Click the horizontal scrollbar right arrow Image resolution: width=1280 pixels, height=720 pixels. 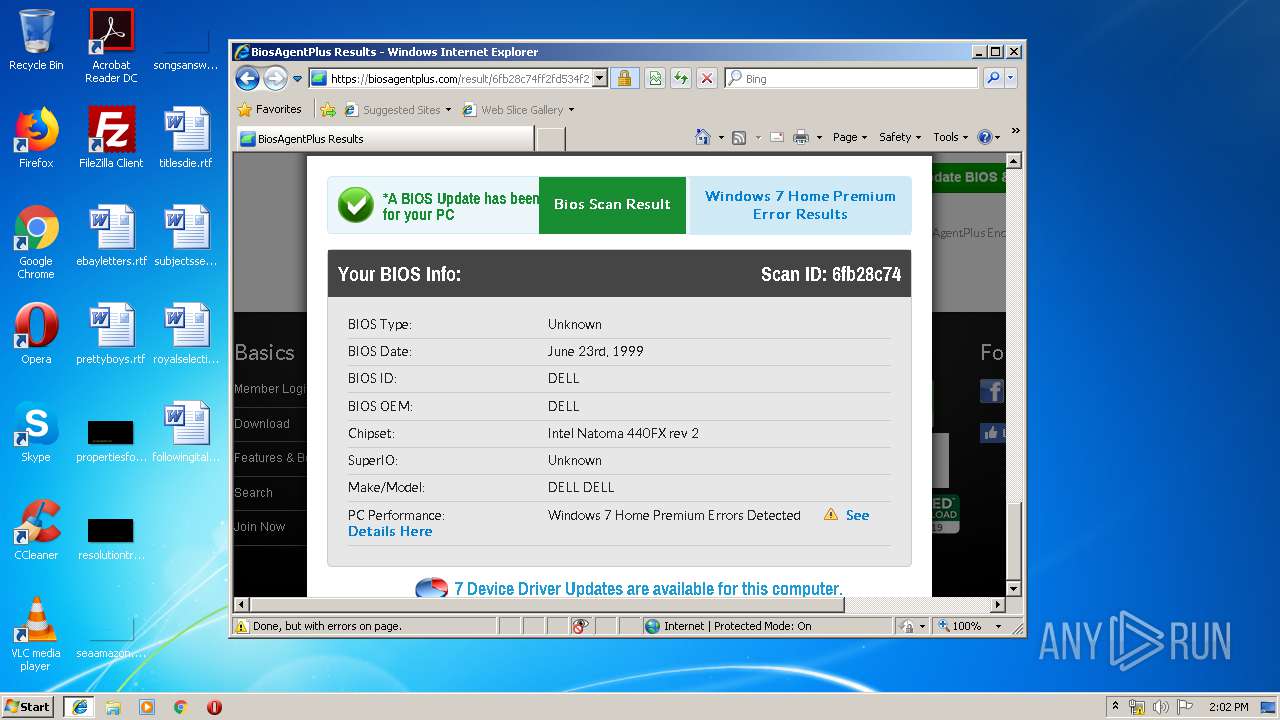(x=998, y=605)
